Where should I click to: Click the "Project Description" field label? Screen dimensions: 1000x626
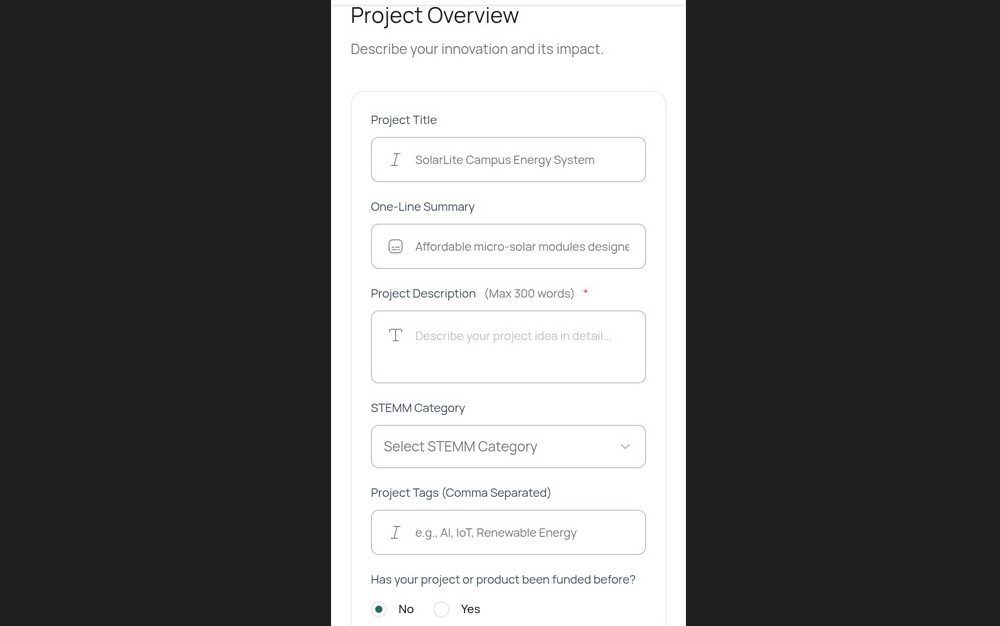click(423, 294)
